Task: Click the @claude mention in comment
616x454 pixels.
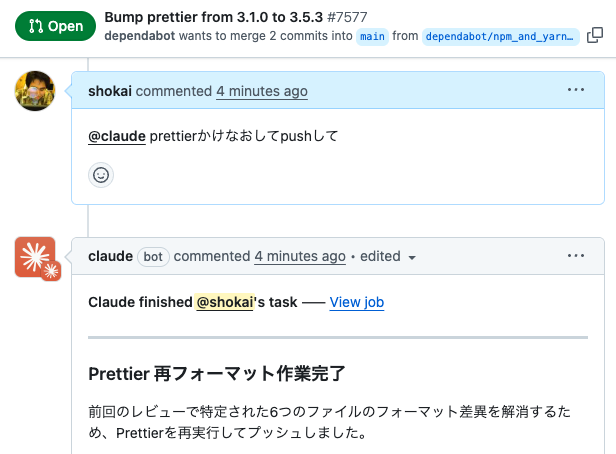Action: [116, 137]
